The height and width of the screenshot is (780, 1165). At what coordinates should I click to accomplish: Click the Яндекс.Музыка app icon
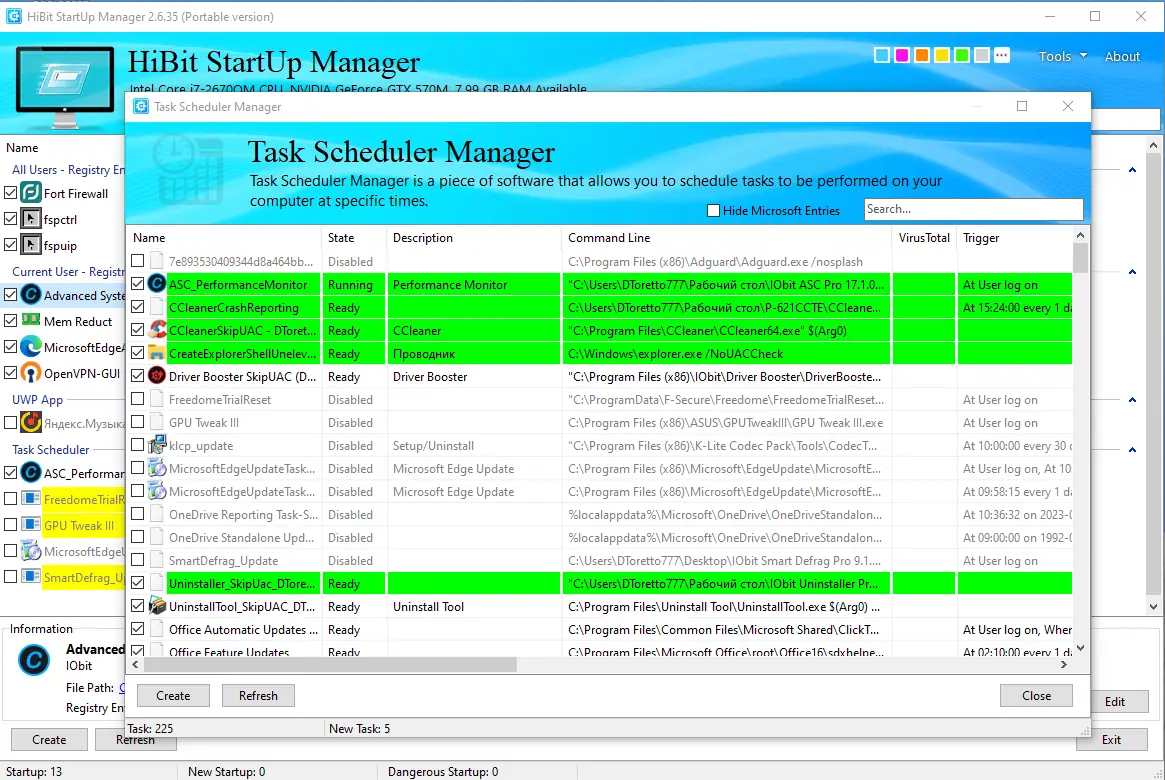pos(30,423)
